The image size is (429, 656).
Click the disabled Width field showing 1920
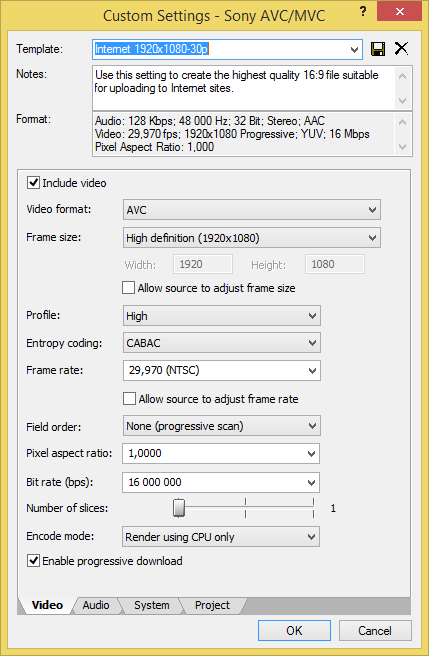tap(203, 264)
